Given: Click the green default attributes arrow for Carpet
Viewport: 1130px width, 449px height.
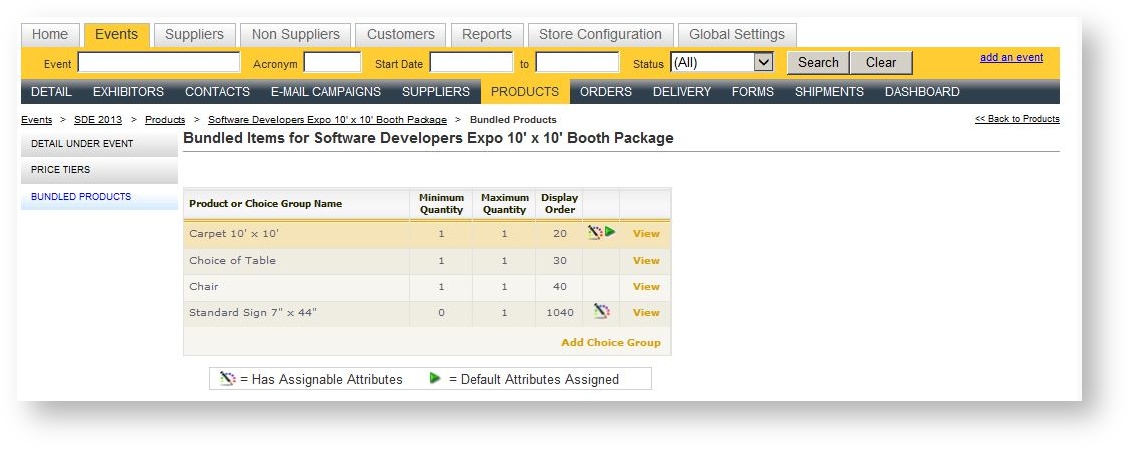Looking at the screenshot, I should click(x=610, y=232).
